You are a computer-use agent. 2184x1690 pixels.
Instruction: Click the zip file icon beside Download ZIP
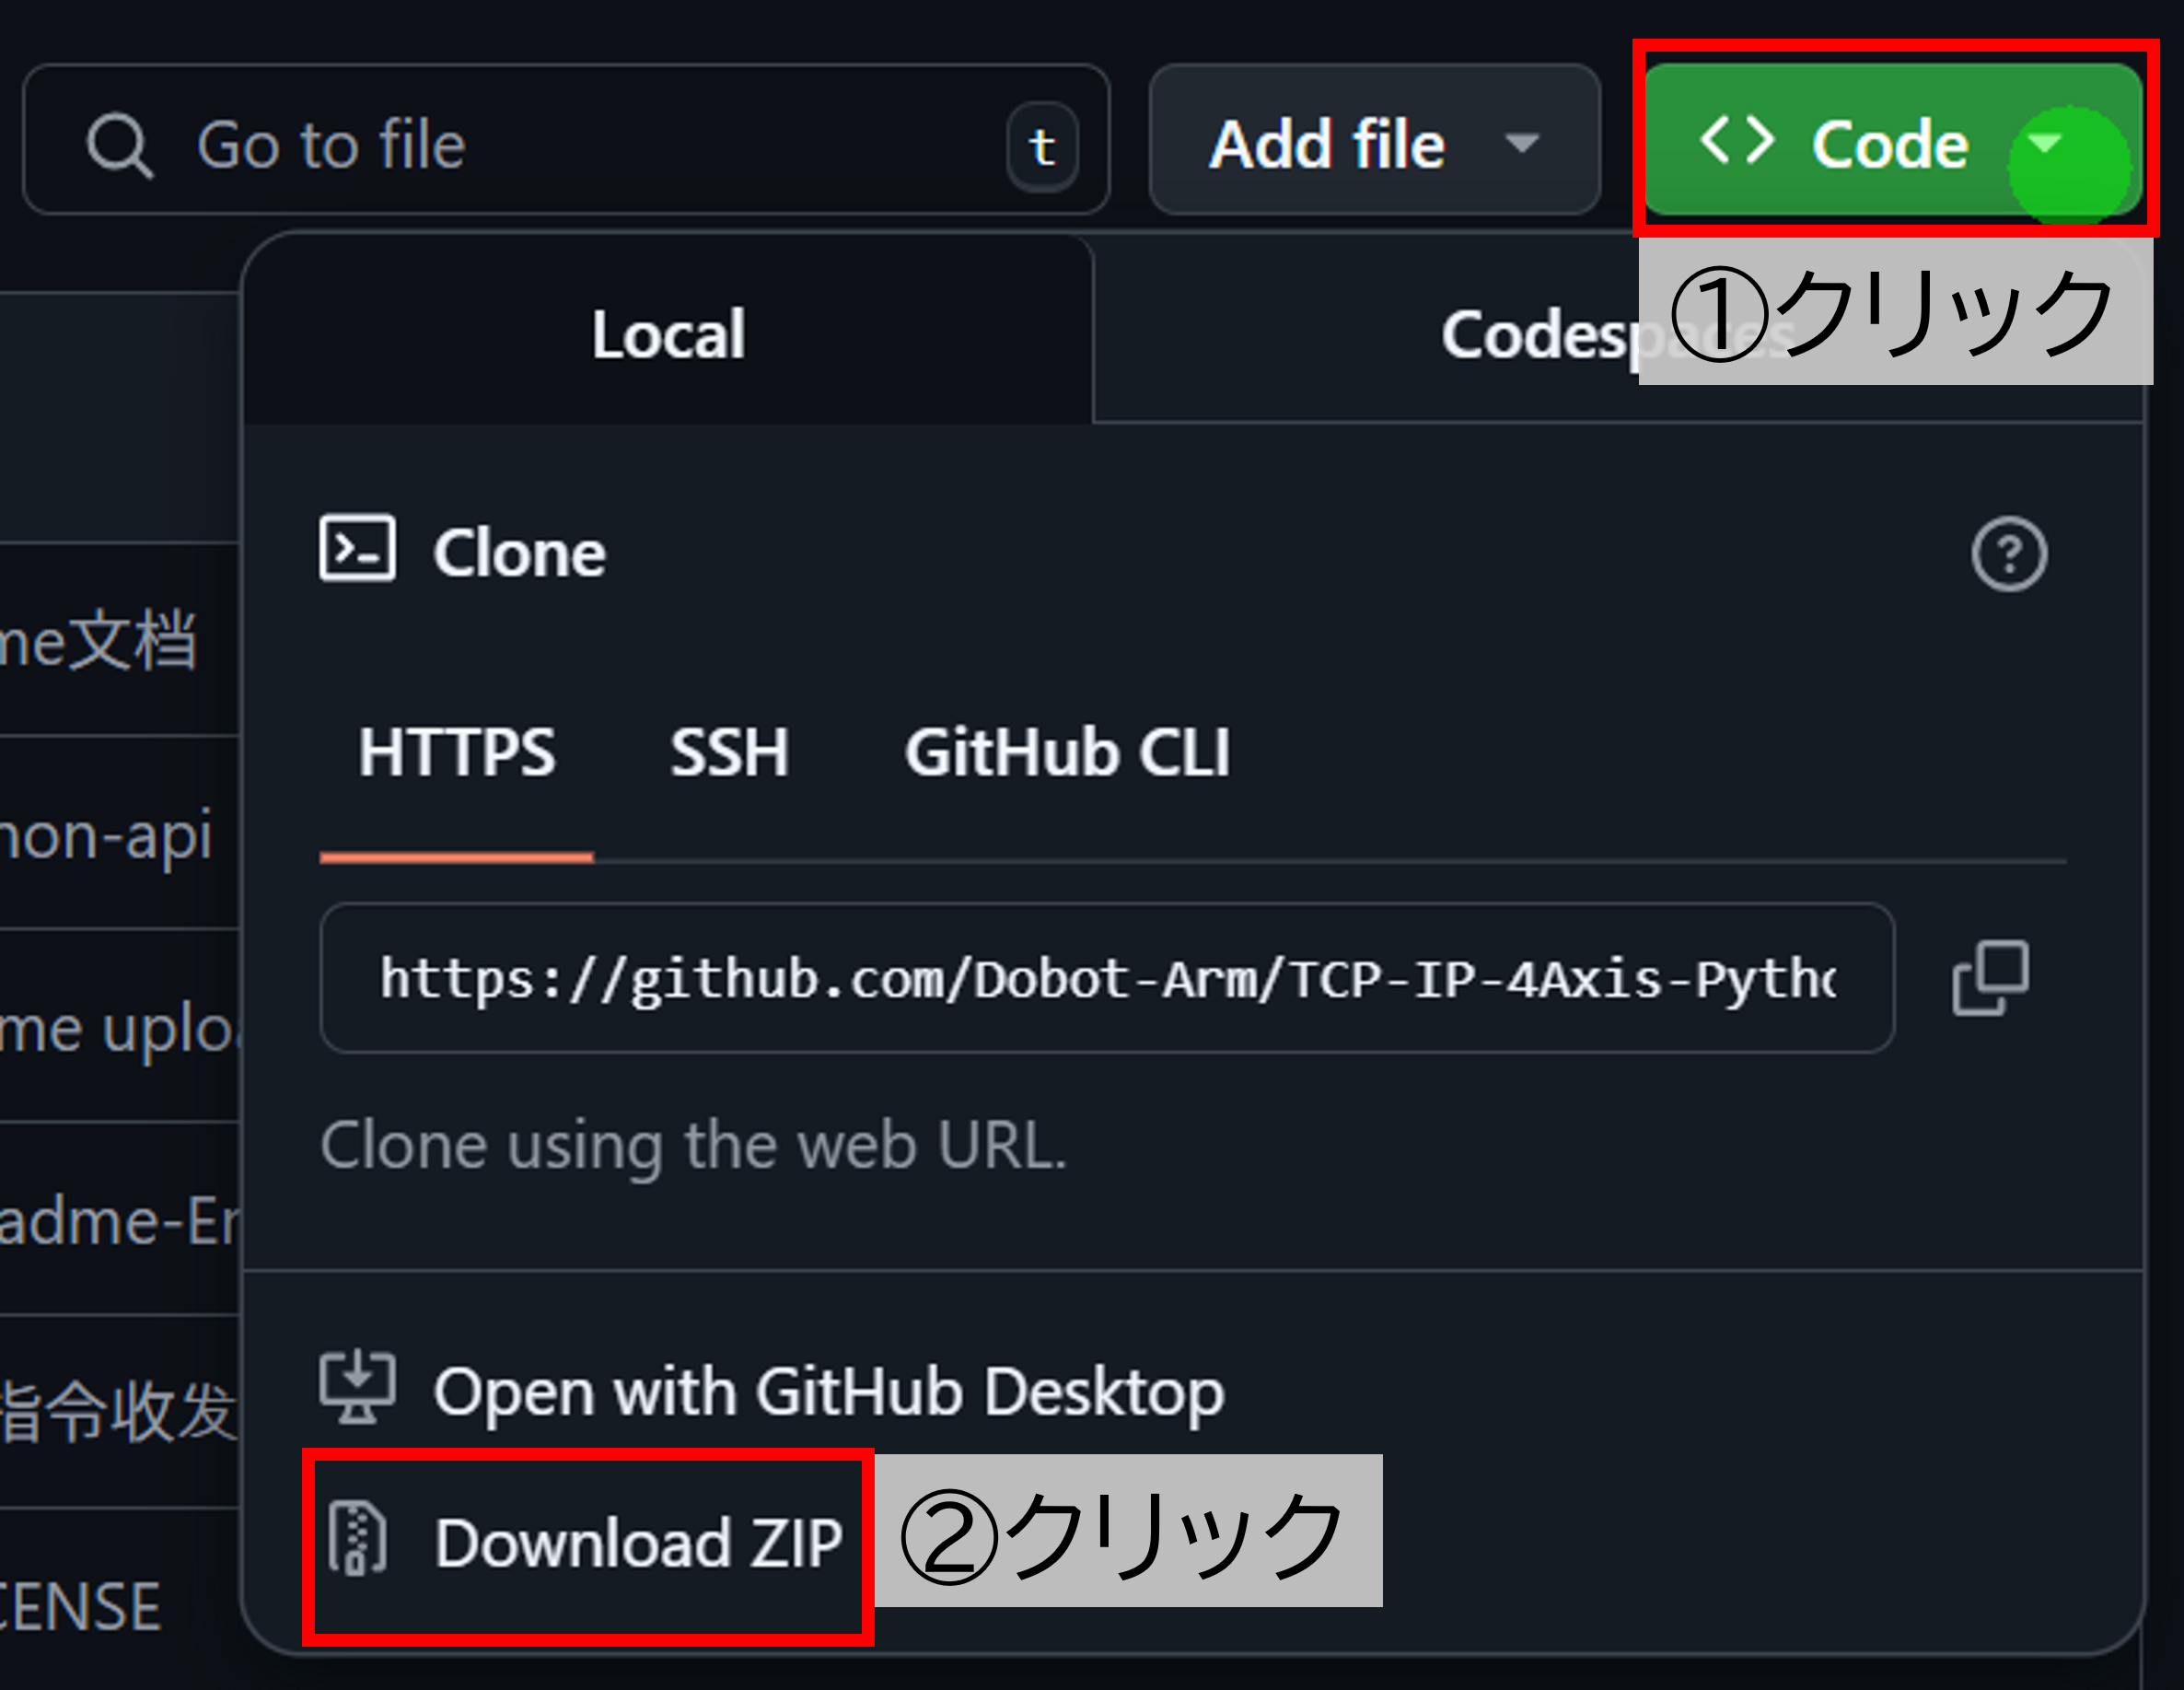coord(357,1538)
